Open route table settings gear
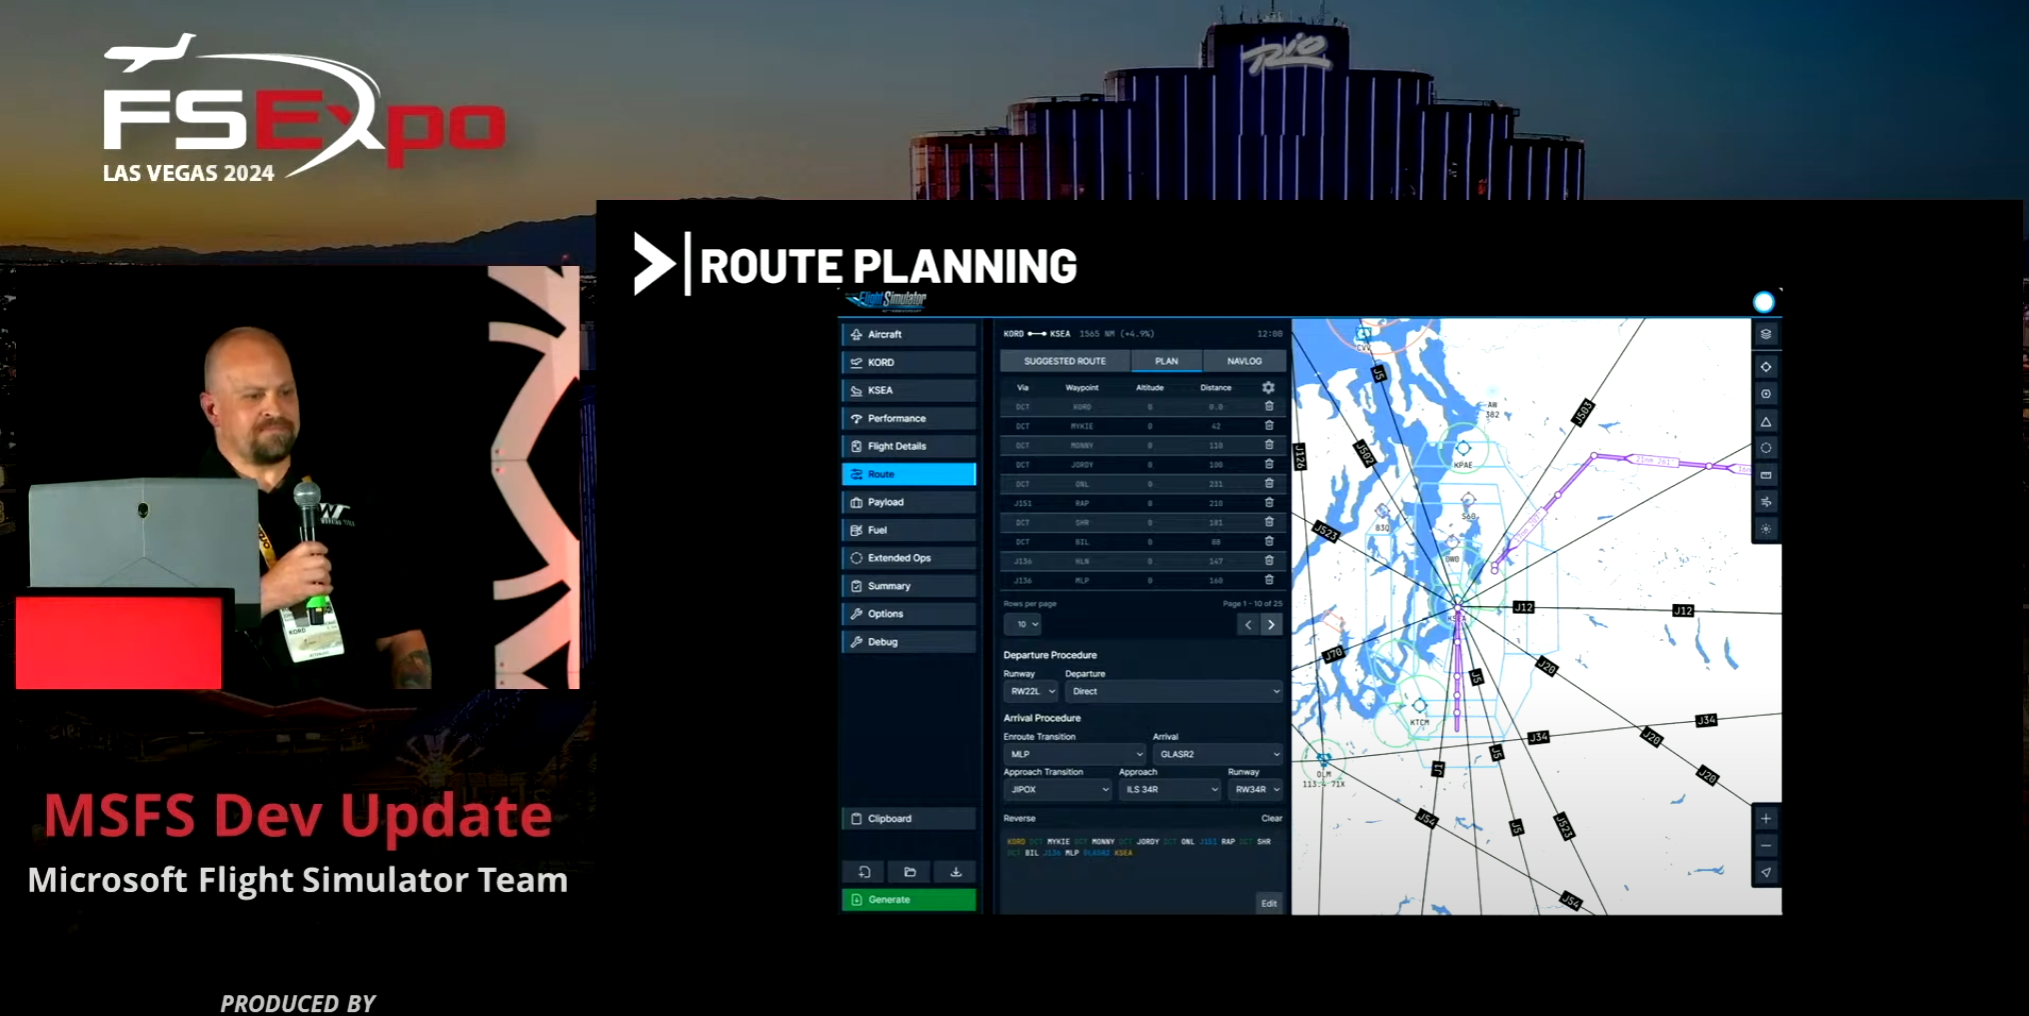 pos(1268,387)
